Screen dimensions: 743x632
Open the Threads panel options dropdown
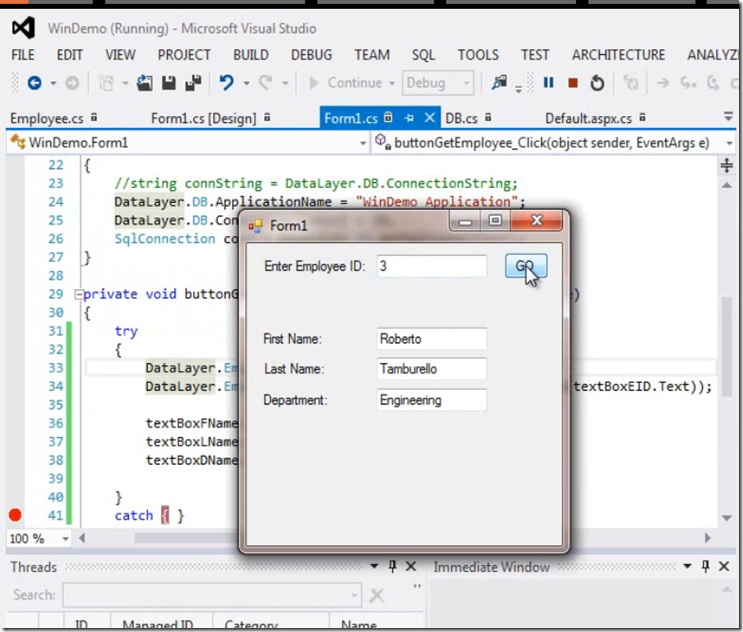click(x=374, y=566)
